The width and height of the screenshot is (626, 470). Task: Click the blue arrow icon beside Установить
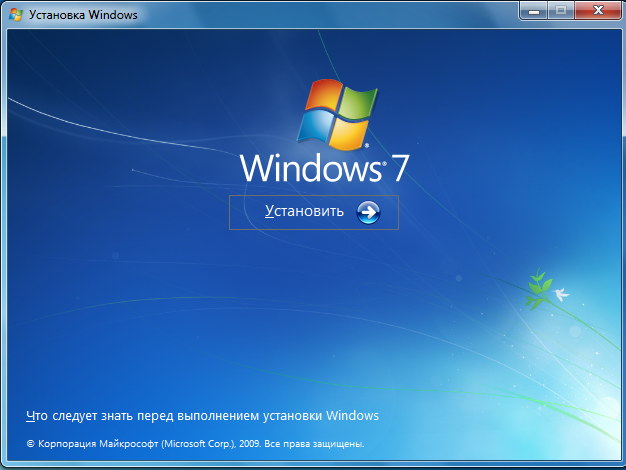[x=368, y=212]
